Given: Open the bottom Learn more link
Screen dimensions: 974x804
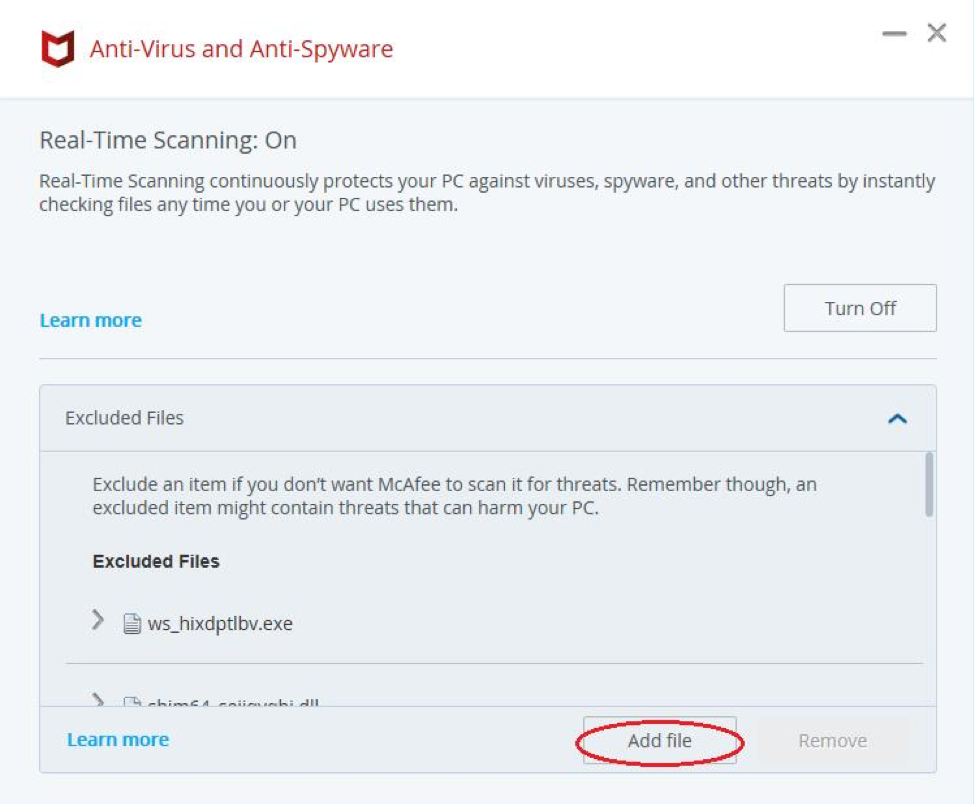Looking at the screenshot, I should point(117,739).
